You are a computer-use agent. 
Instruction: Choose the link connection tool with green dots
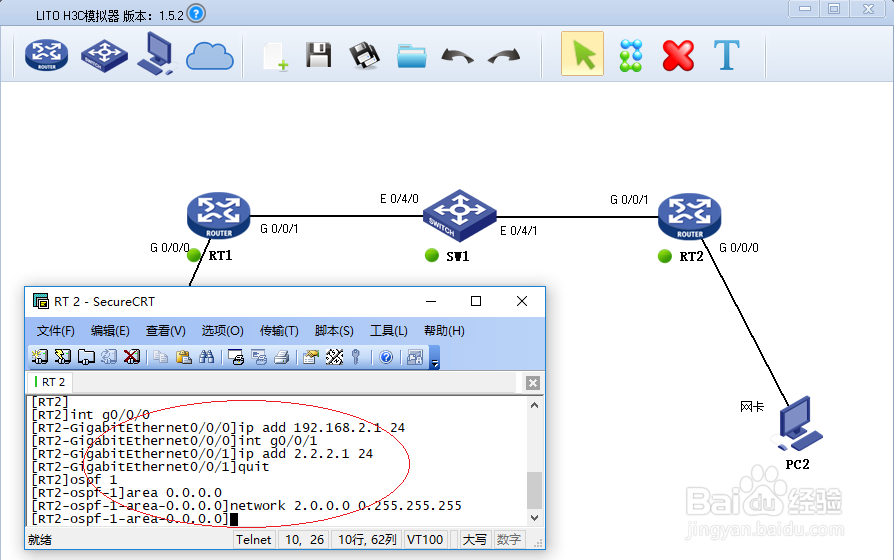631,55
